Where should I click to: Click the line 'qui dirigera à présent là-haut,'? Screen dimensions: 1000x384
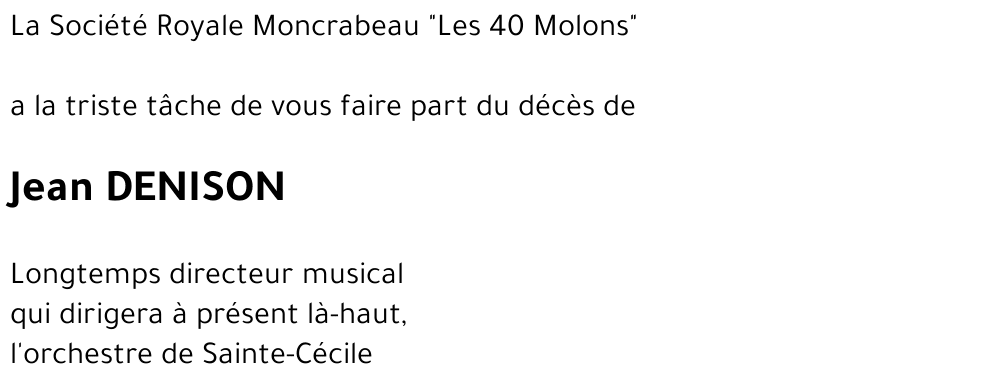click(x=209, y=314)
